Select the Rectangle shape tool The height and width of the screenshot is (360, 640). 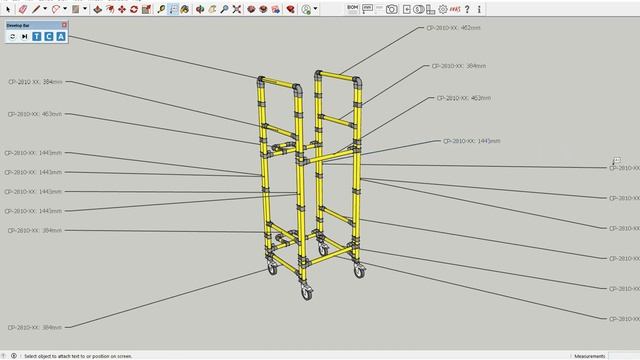(76, 9)
